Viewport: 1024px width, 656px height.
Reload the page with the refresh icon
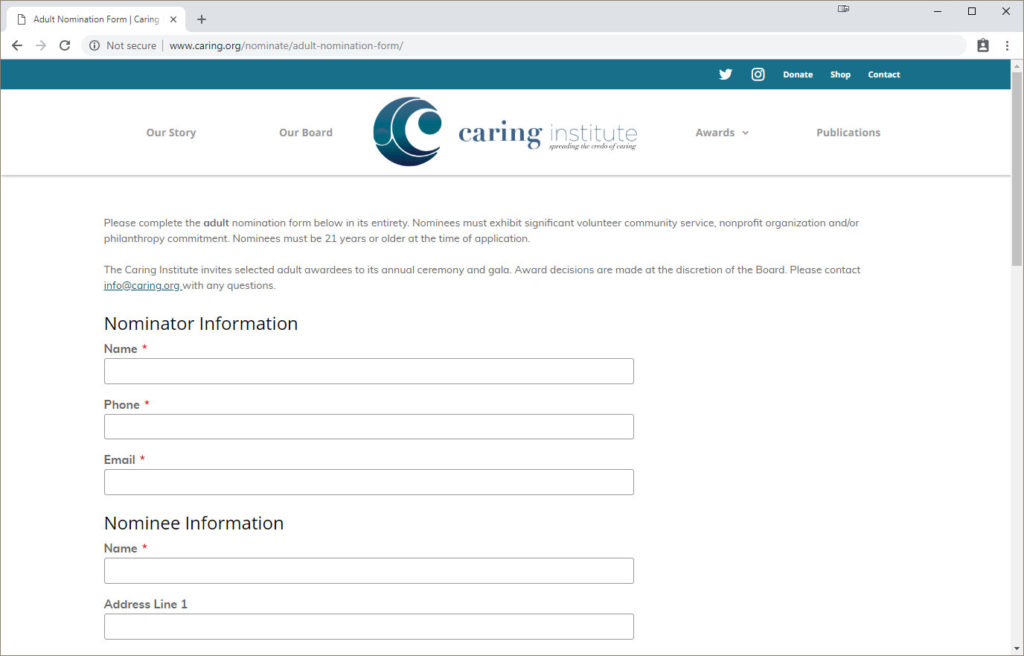[65, 45]
